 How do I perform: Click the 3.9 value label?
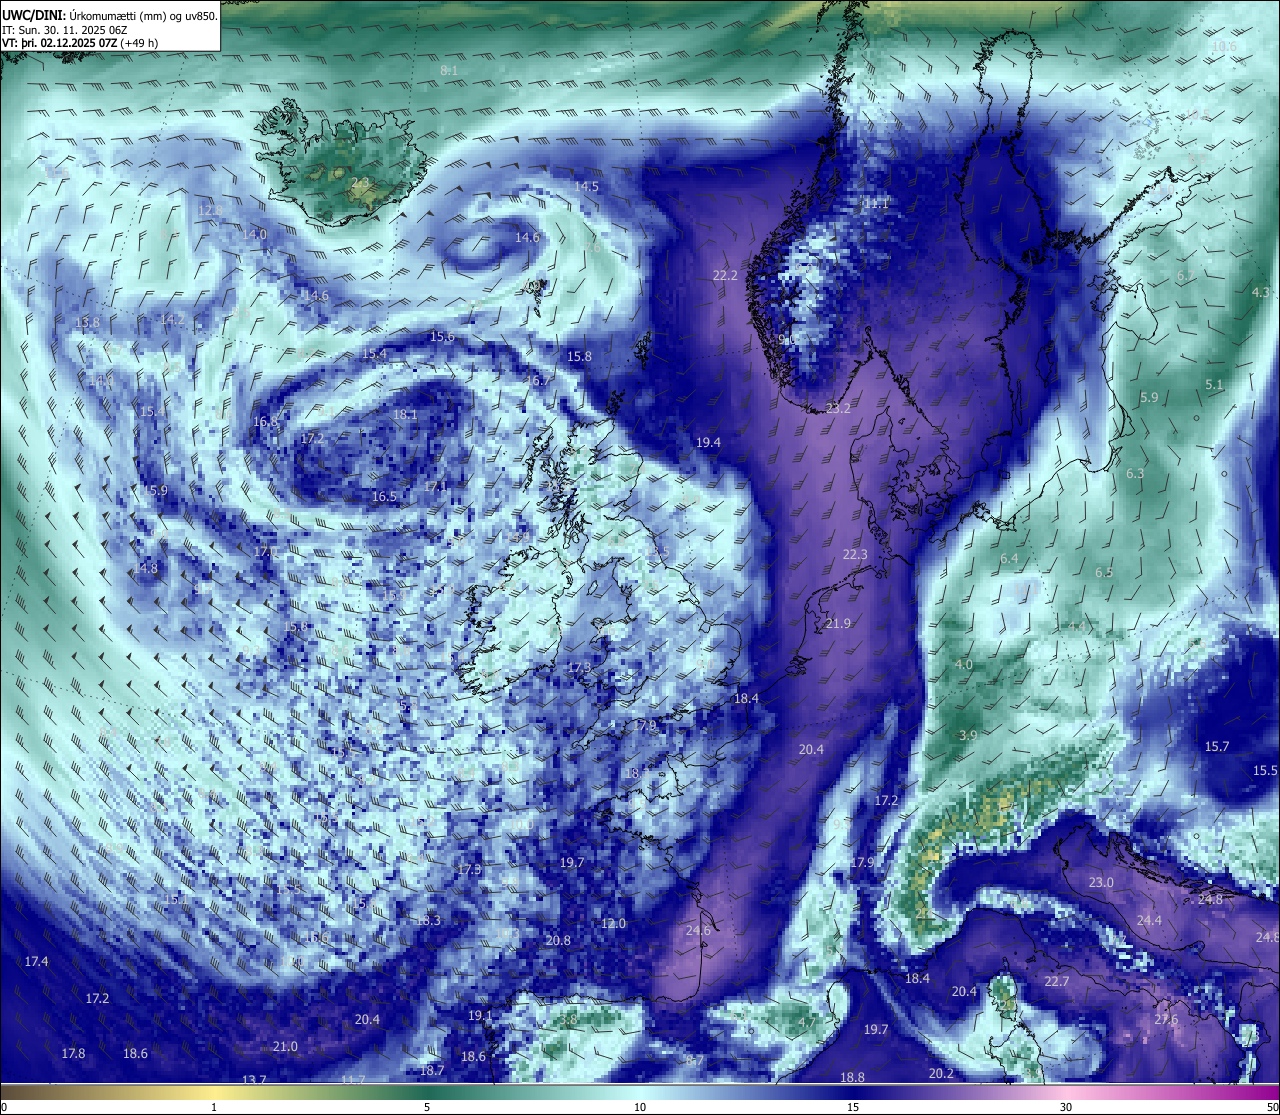(968, 734)
